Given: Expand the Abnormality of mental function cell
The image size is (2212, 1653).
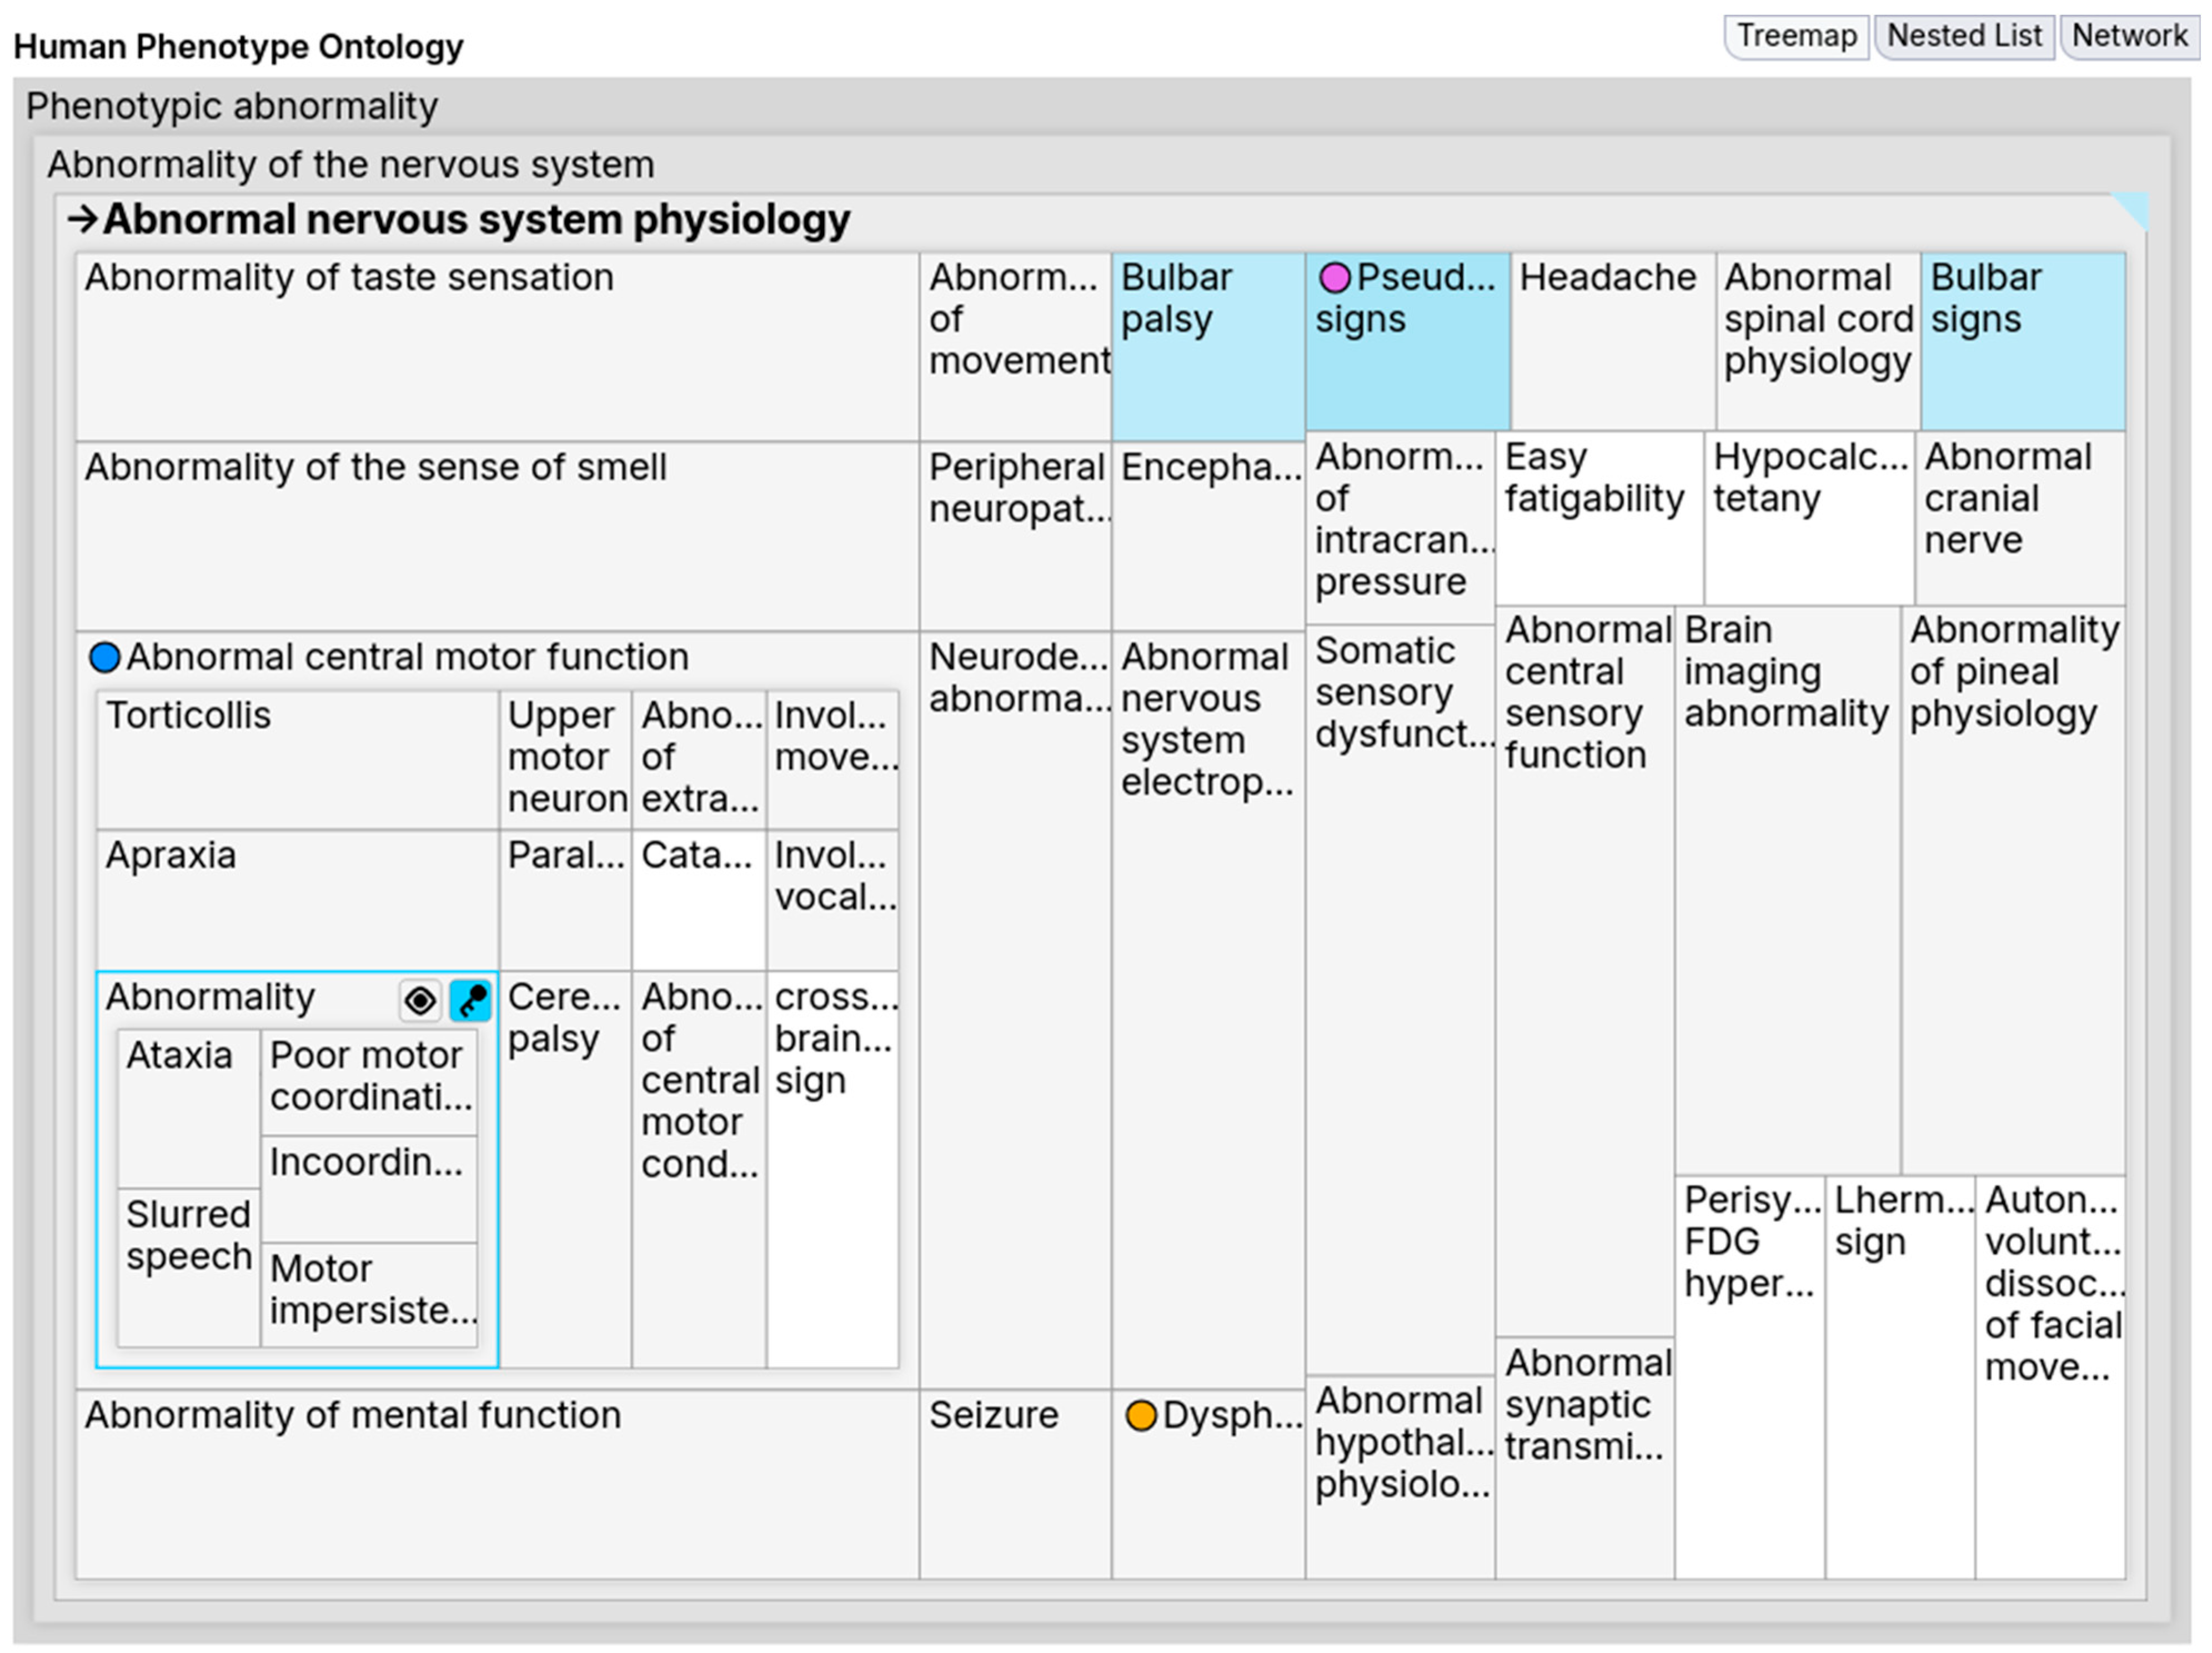Looking at the screenshot, I should tap(352, 1416).
